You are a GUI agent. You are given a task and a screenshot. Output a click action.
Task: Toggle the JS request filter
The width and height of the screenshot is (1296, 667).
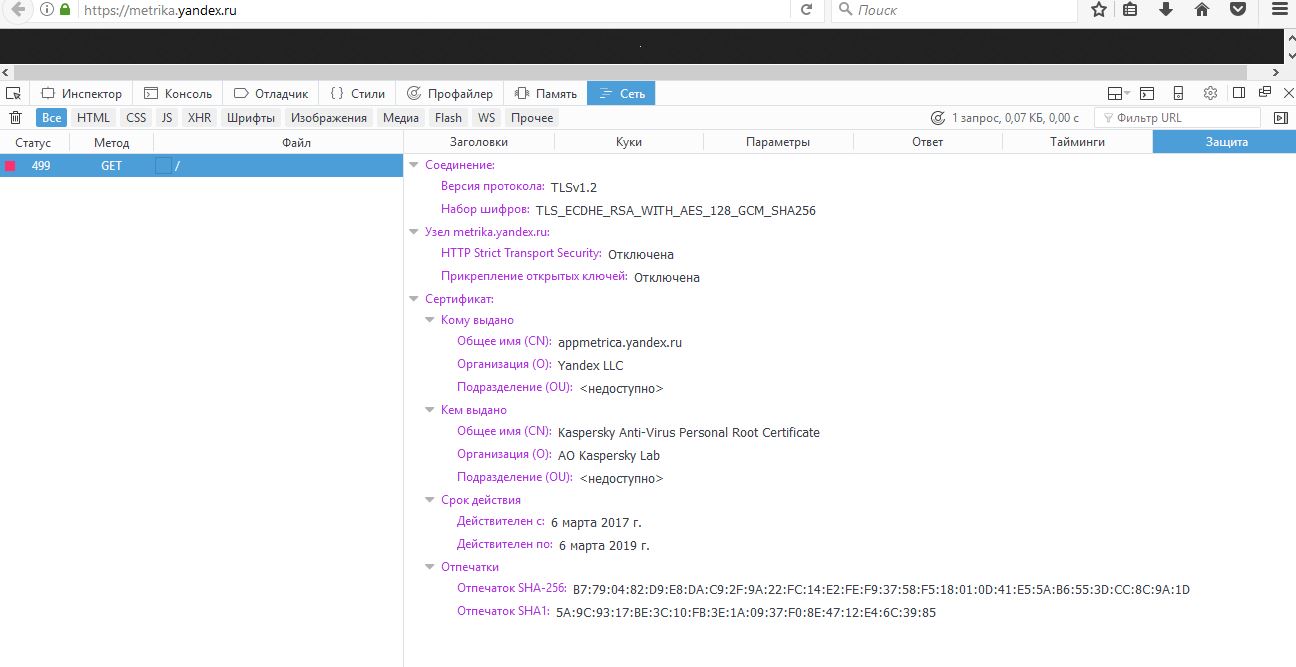[x=167, y=118]
